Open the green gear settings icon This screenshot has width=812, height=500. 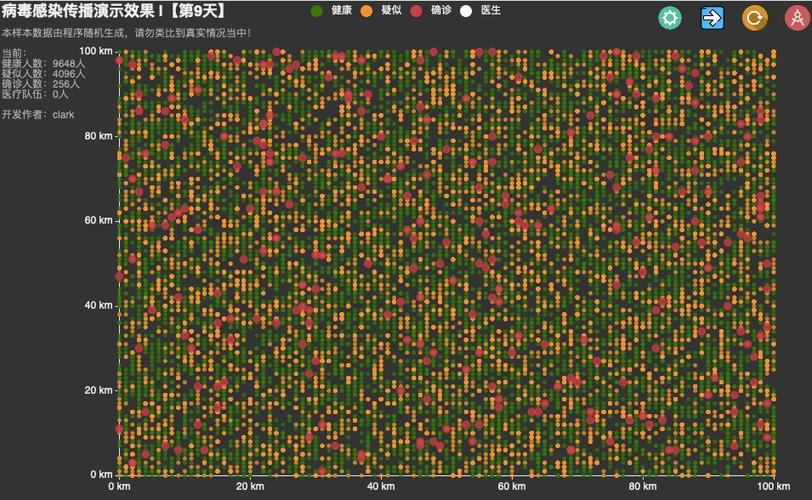670,18
